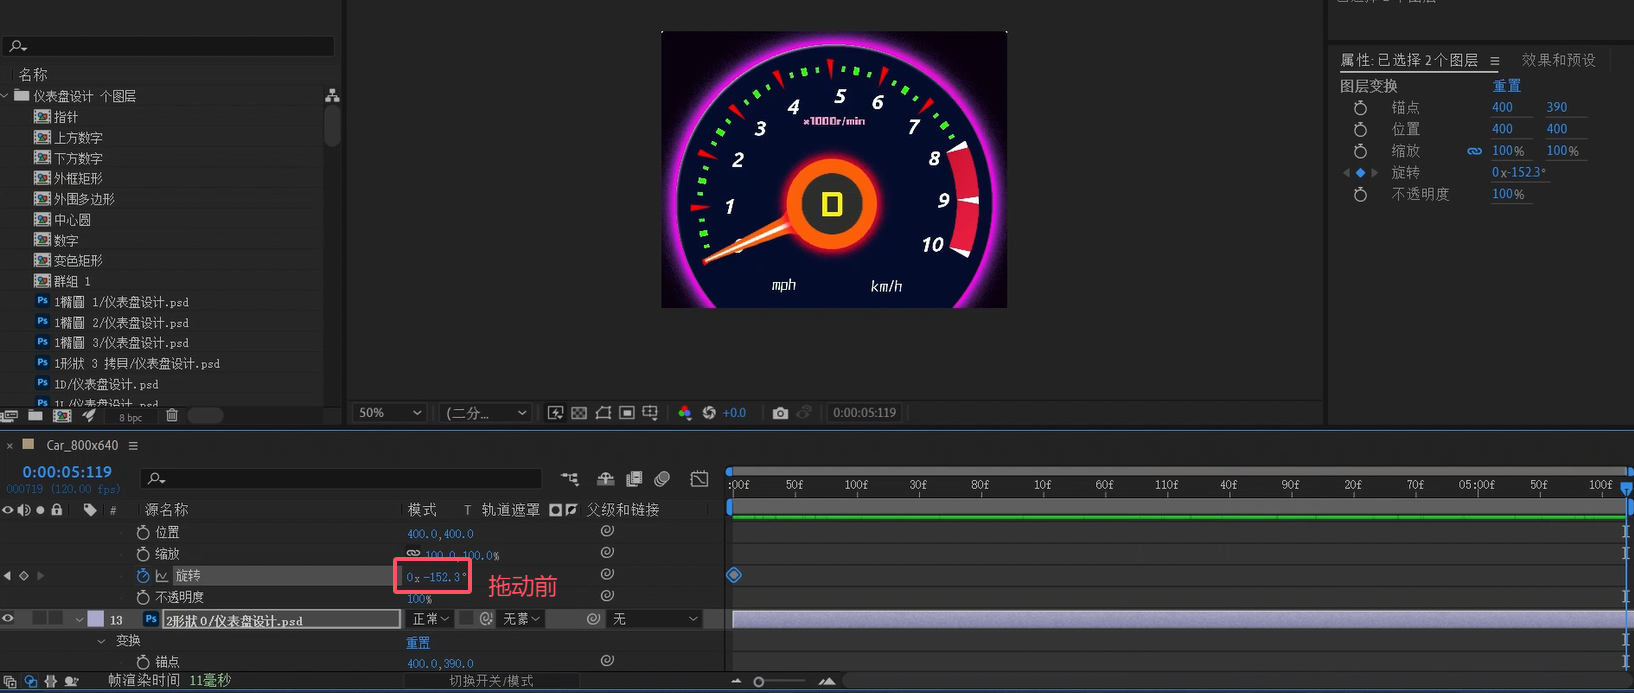Open the show channel RGB color icon

coord(685,413)
